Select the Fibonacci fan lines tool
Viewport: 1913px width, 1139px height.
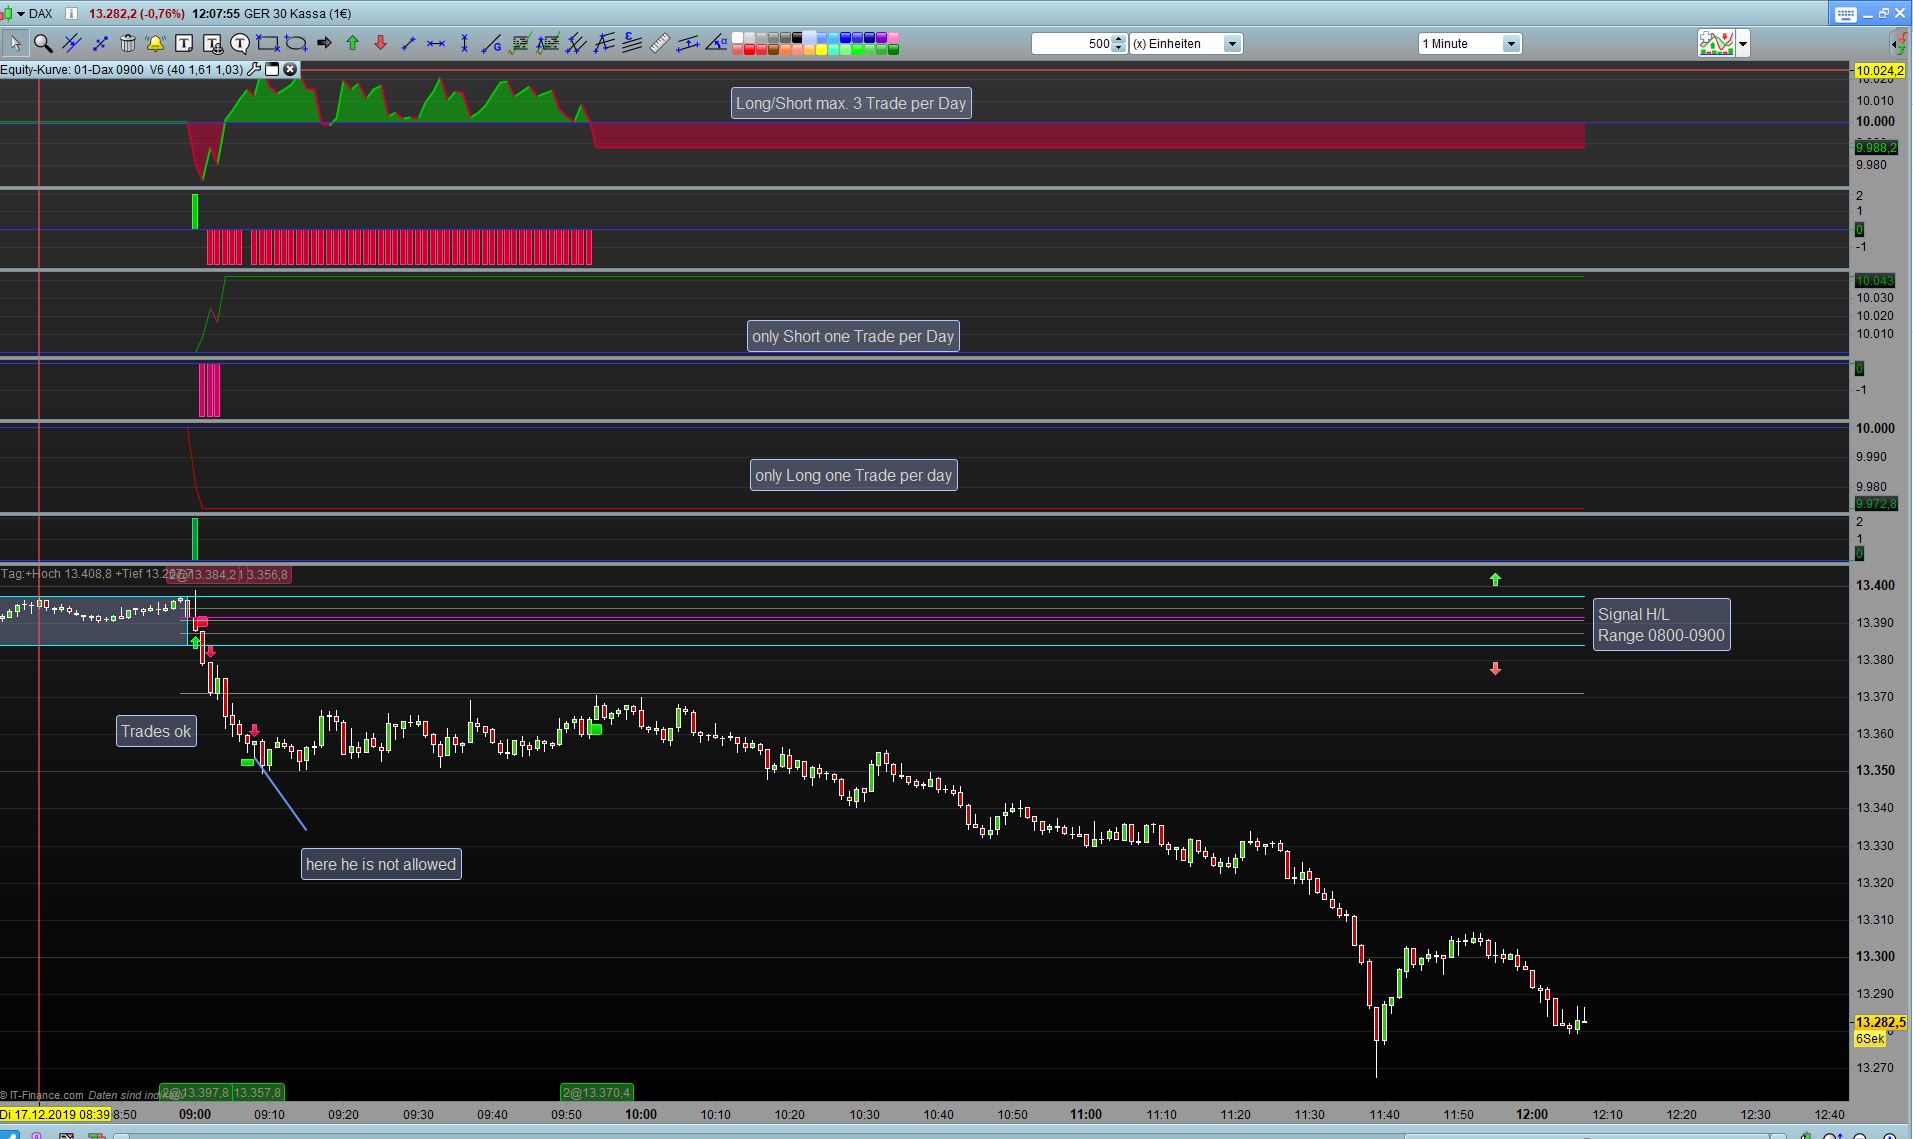(604, 43)
